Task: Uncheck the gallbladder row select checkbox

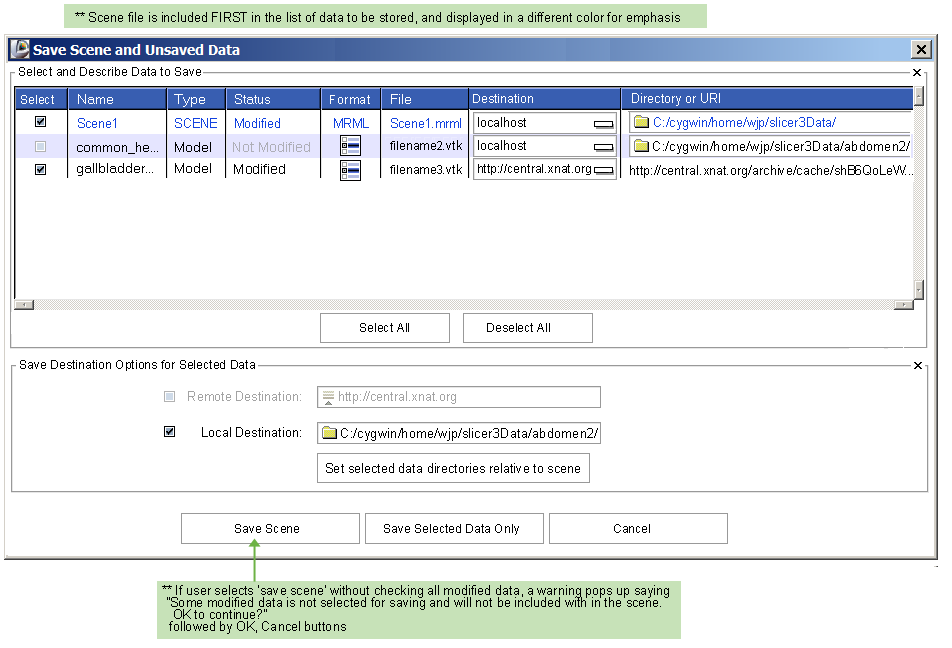Action: (41, 170)
